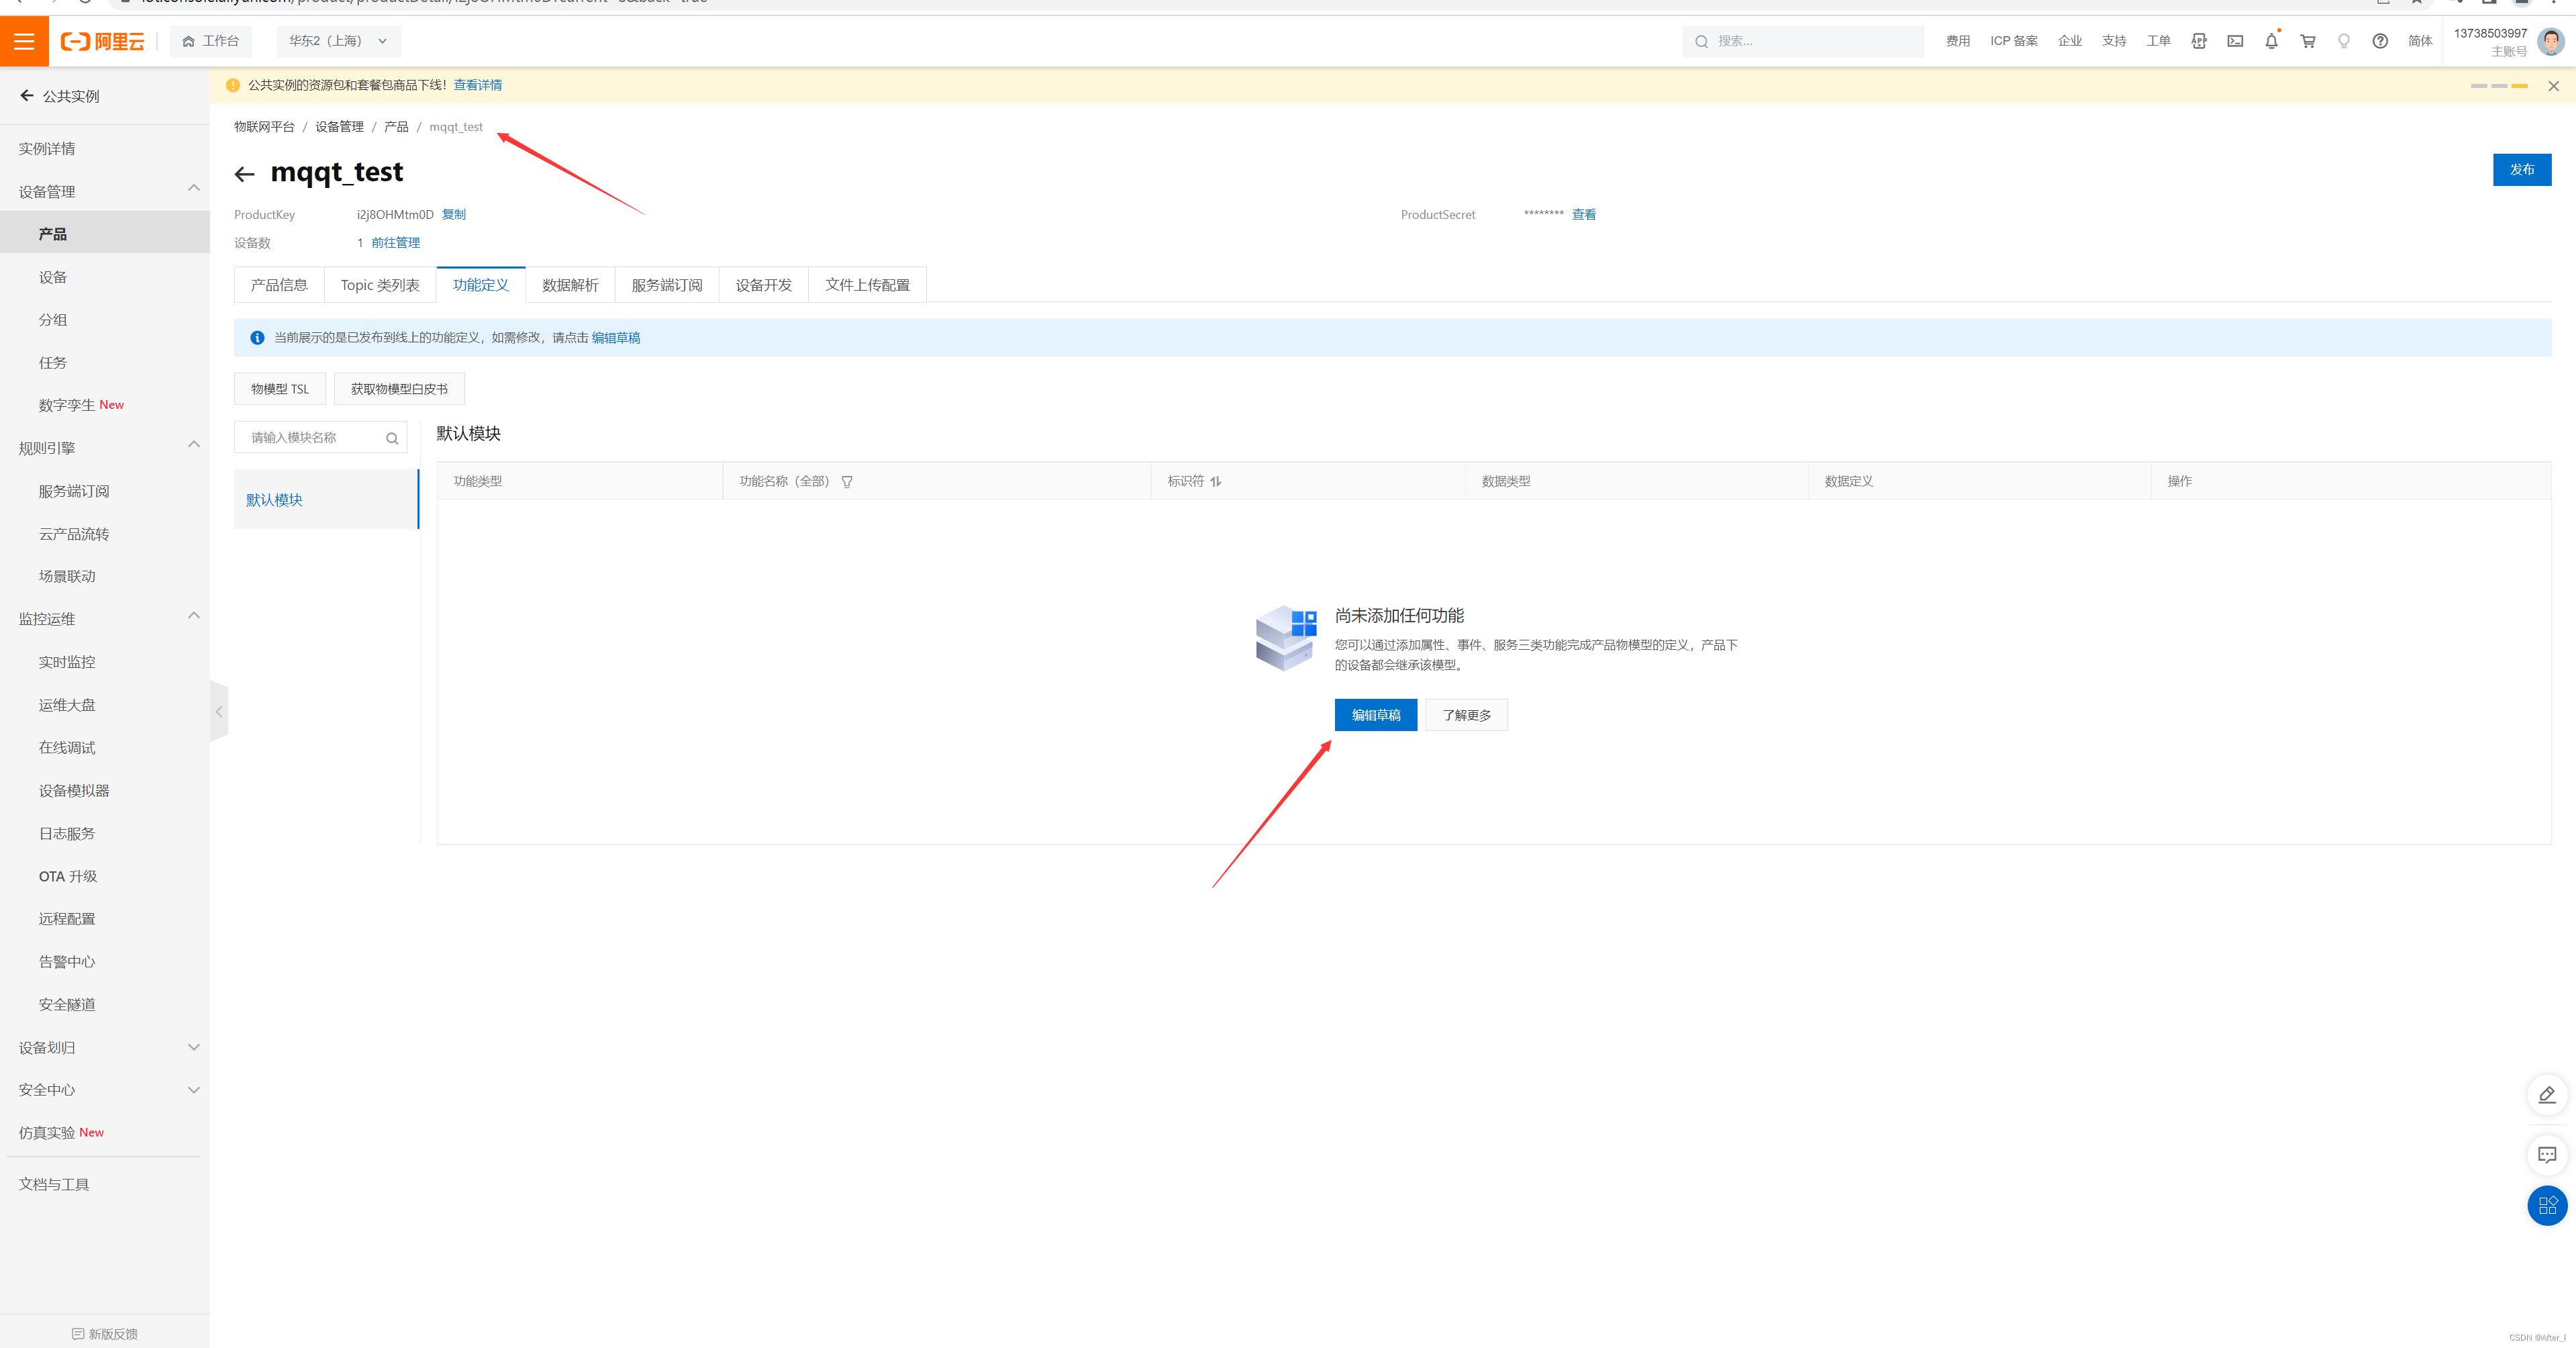Click the 发布 publish button
This screenshot has width=2576, height=1348.
pos(2521,170)
